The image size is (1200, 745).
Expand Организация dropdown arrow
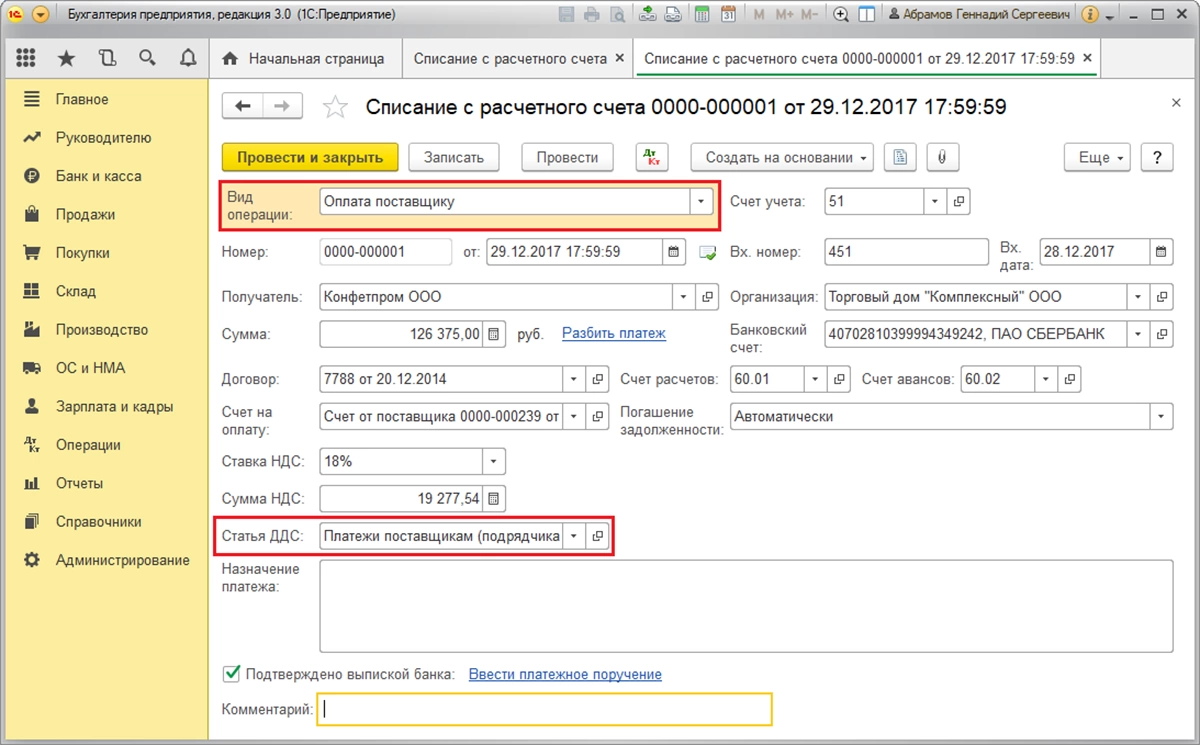(x=1138, y=297)
